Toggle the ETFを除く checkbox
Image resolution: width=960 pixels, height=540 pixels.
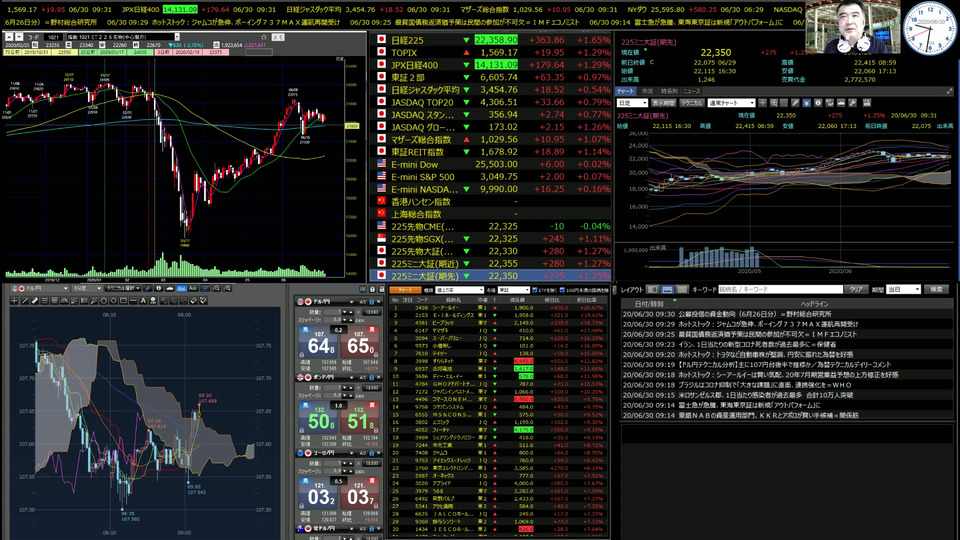(x=535, y=290)
